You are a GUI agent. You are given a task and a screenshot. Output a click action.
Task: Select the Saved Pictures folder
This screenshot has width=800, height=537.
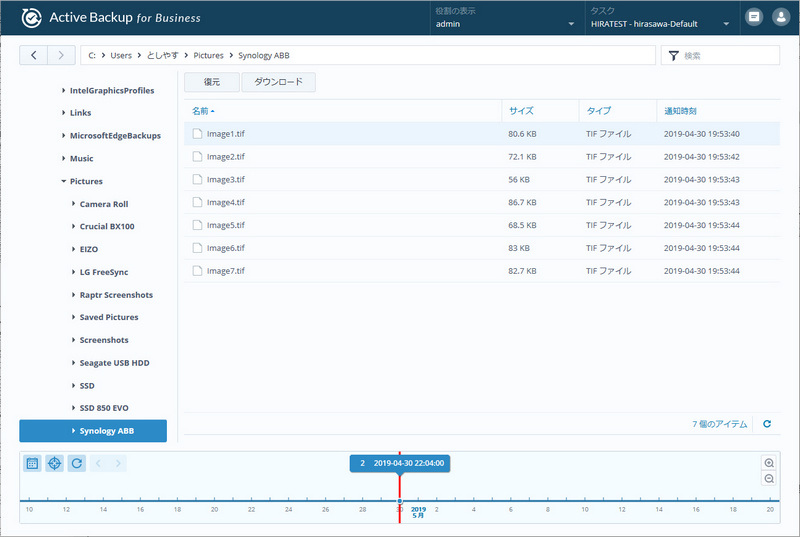coord(109,317)
